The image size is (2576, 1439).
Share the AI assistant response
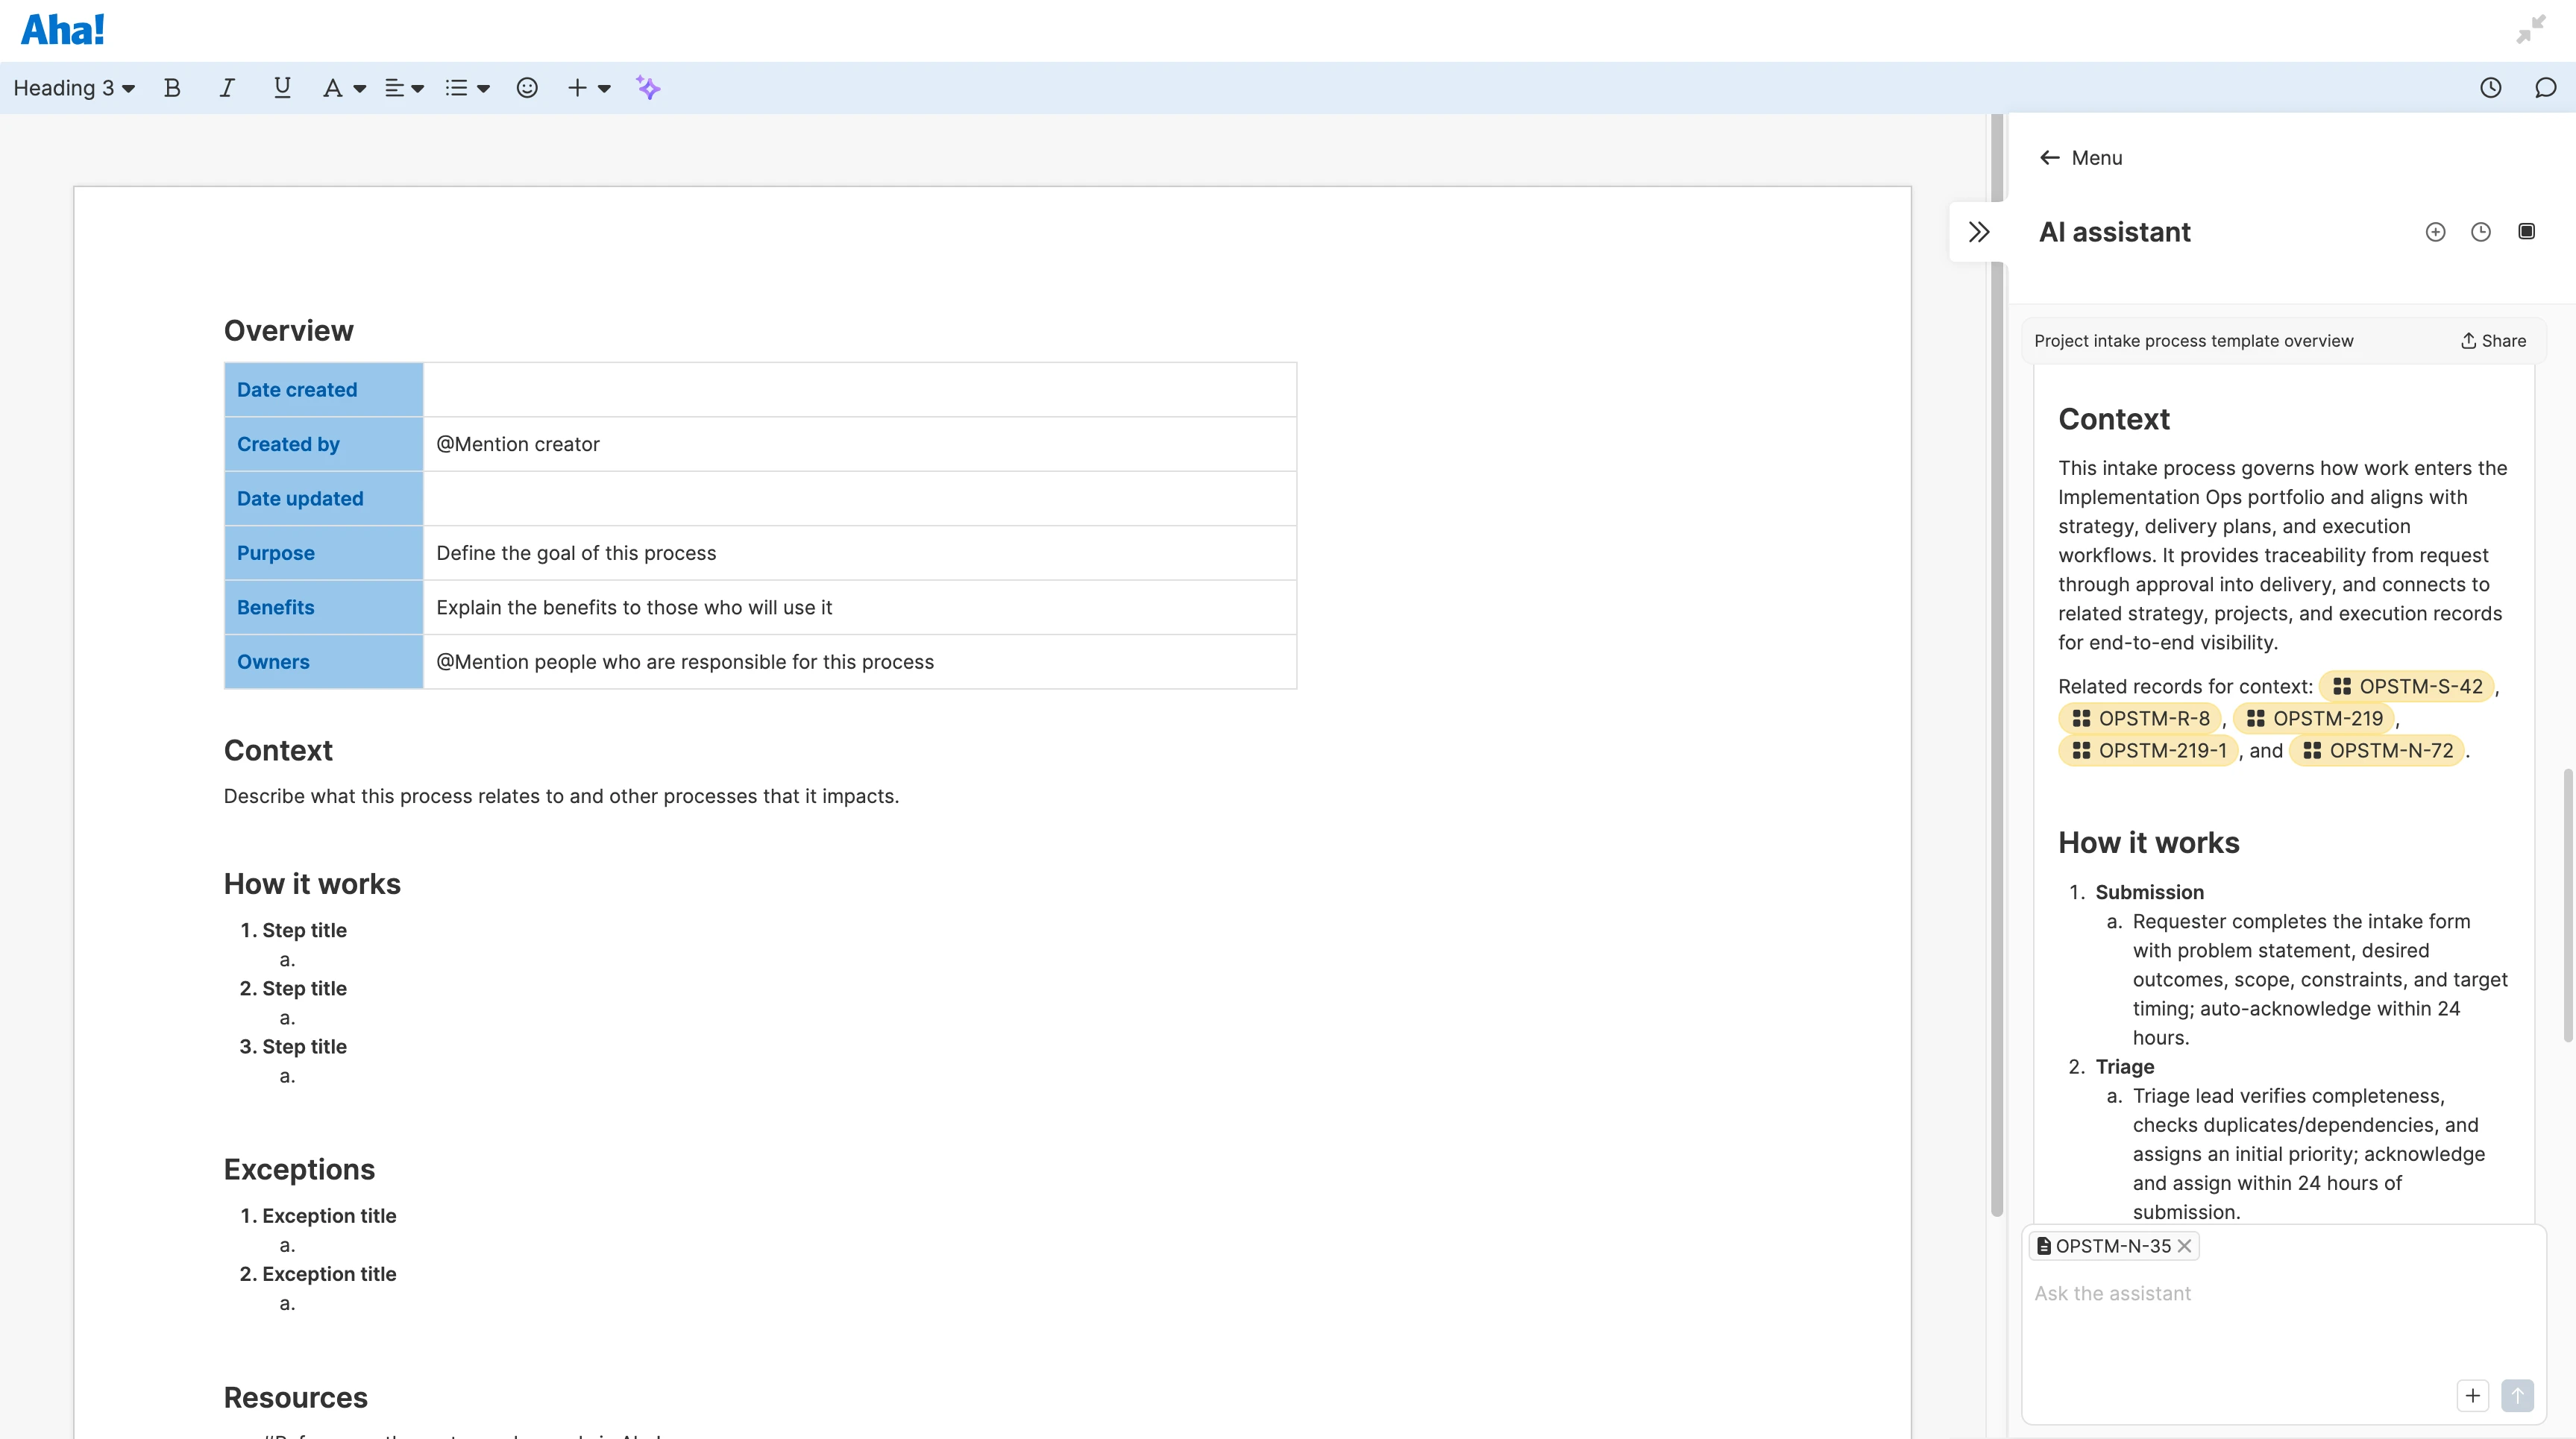tap(2492, 340)
